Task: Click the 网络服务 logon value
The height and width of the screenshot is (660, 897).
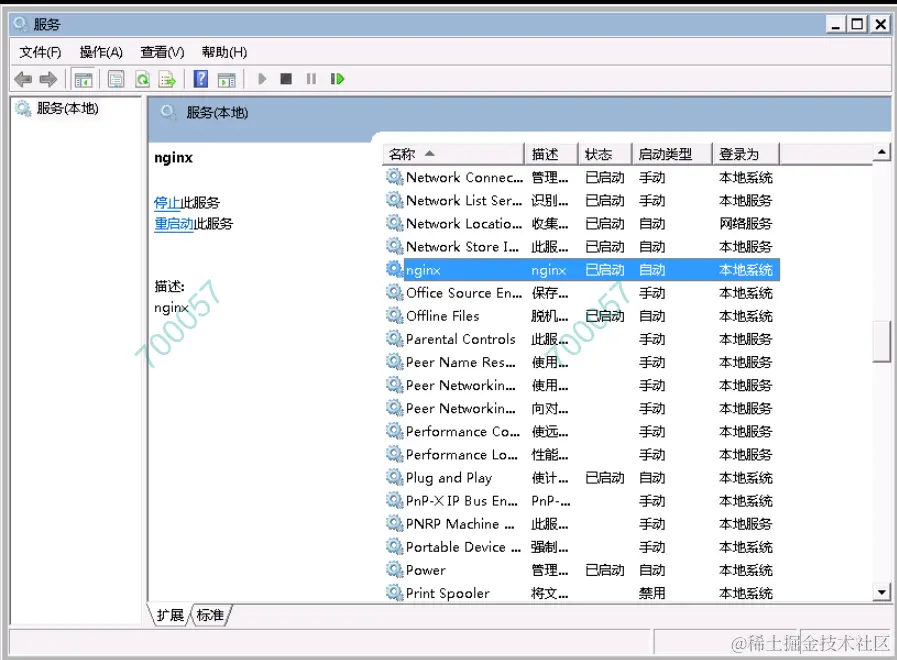Action: (745, 224)
